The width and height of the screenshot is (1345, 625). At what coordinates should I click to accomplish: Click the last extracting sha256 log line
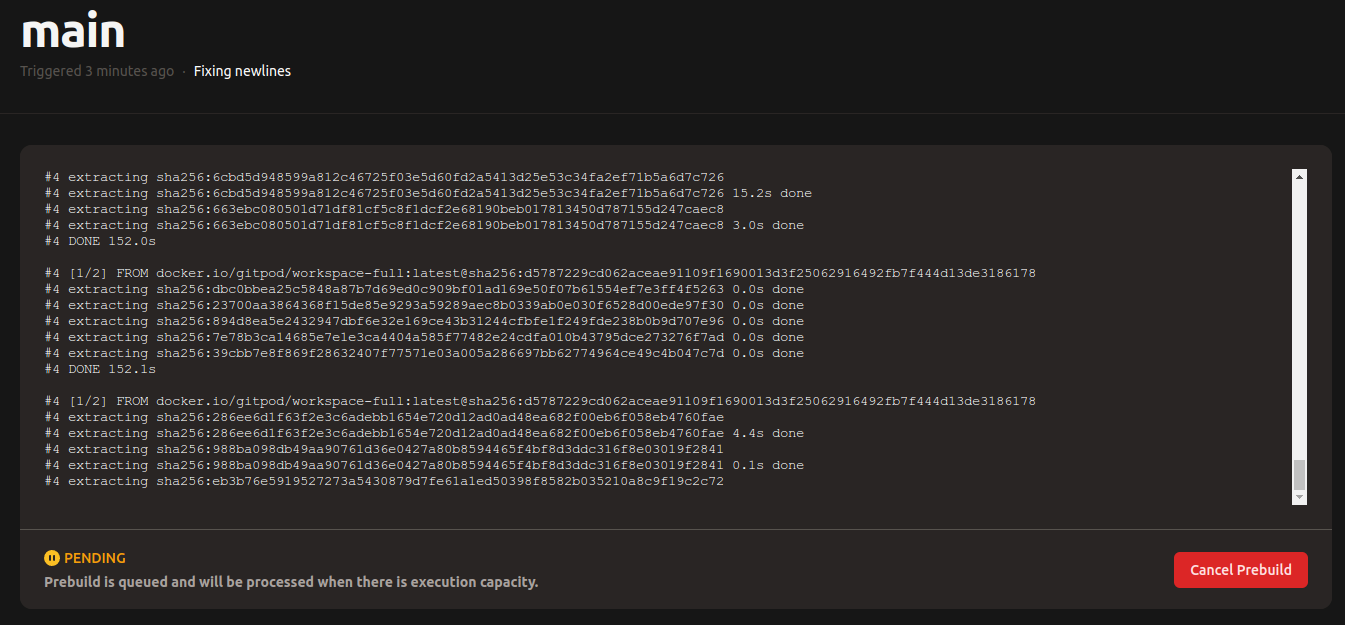(x=383, y=481)
